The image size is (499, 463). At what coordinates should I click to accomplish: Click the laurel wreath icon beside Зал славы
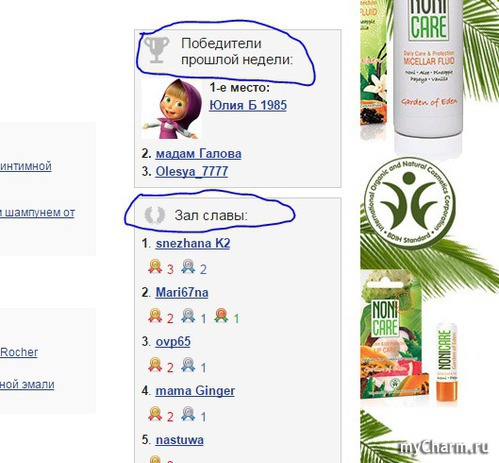pos(155,215)
